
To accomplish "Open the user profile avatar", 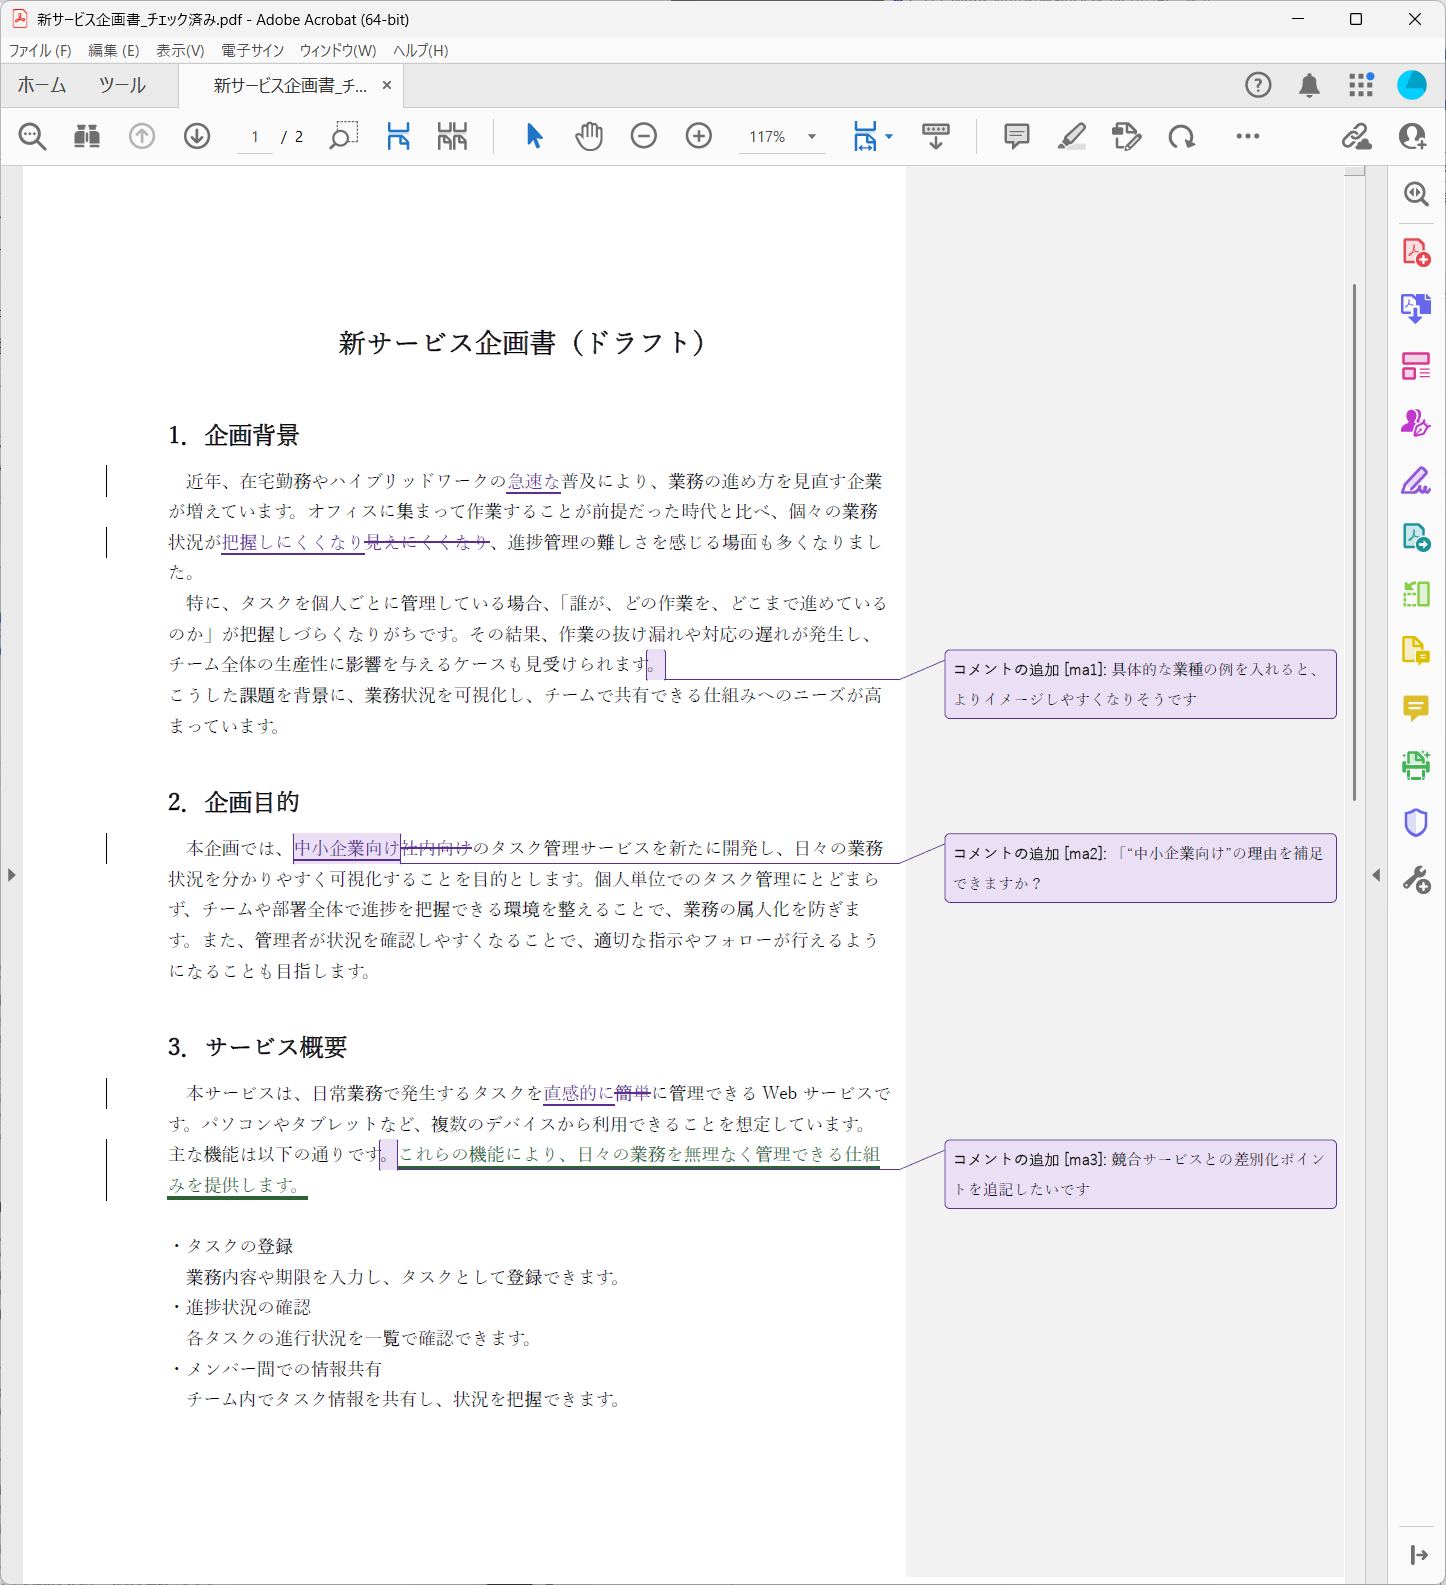I will pyautogui.click(x=1412, y=85).
